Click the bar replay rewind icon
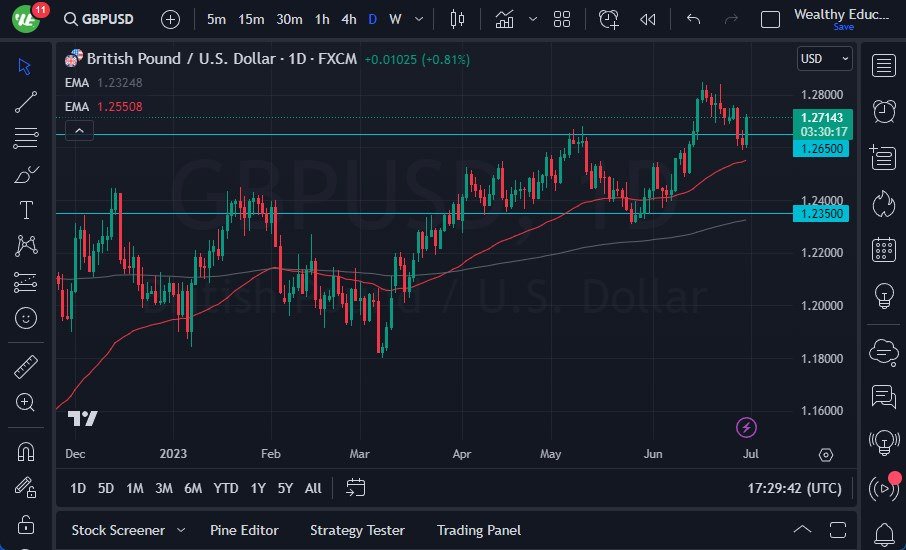The image size is (906, 550). [x=648, y=19]
